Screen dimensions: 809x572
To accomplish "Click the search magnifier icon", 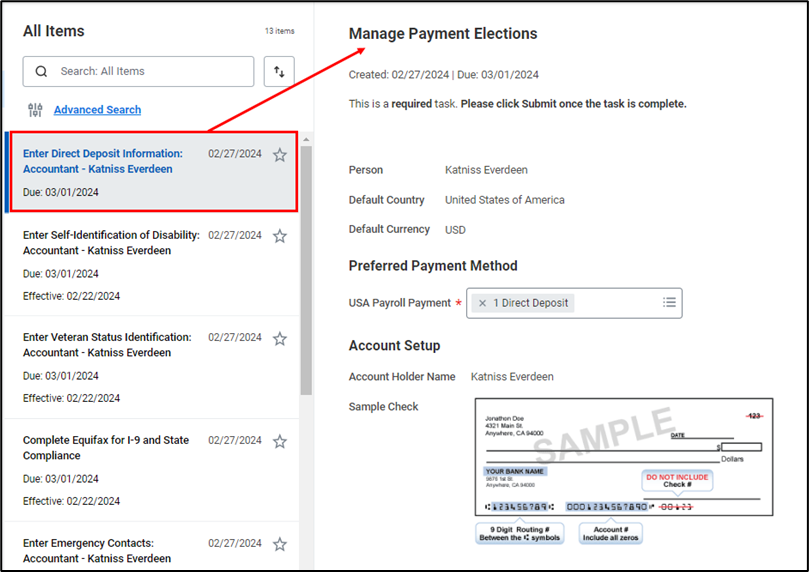I will [41, 72].
